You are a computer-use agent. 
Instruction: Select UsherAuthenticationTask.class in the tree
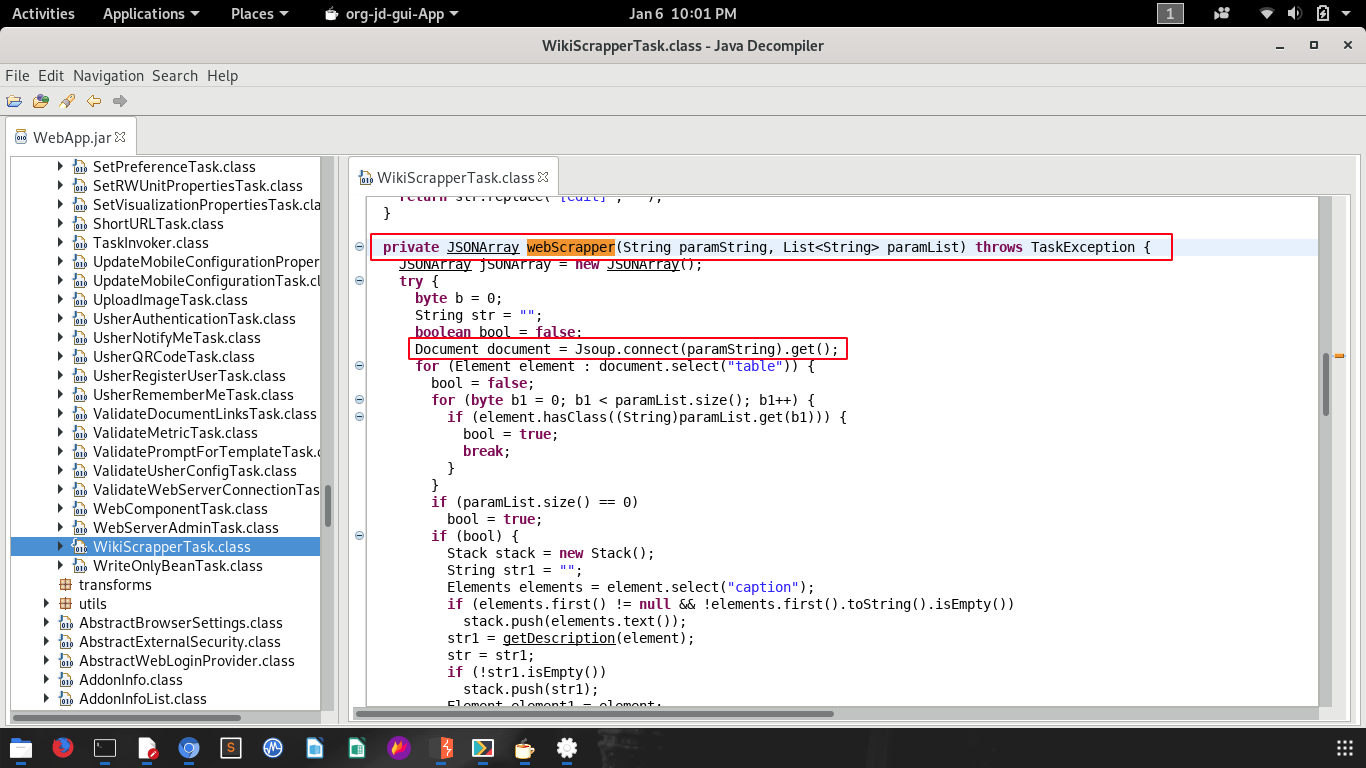click(194, 319)
